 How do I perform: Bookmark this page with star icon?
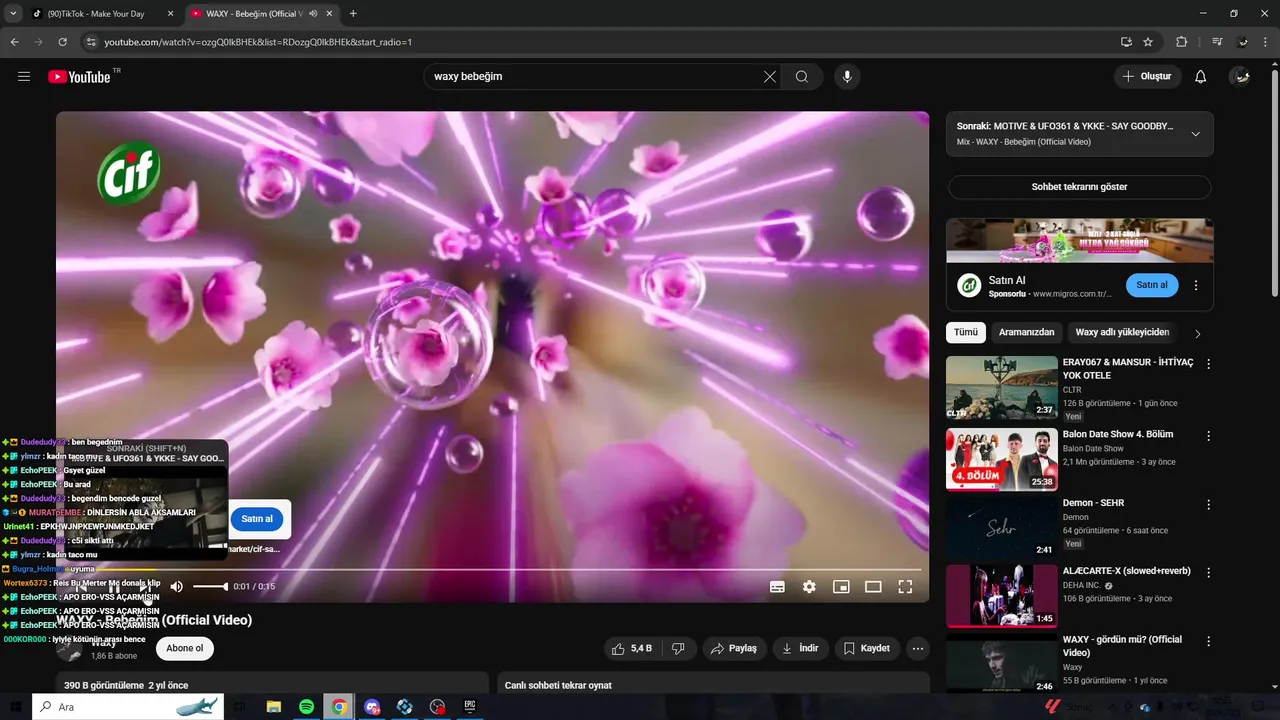(x=1148, y=42)
